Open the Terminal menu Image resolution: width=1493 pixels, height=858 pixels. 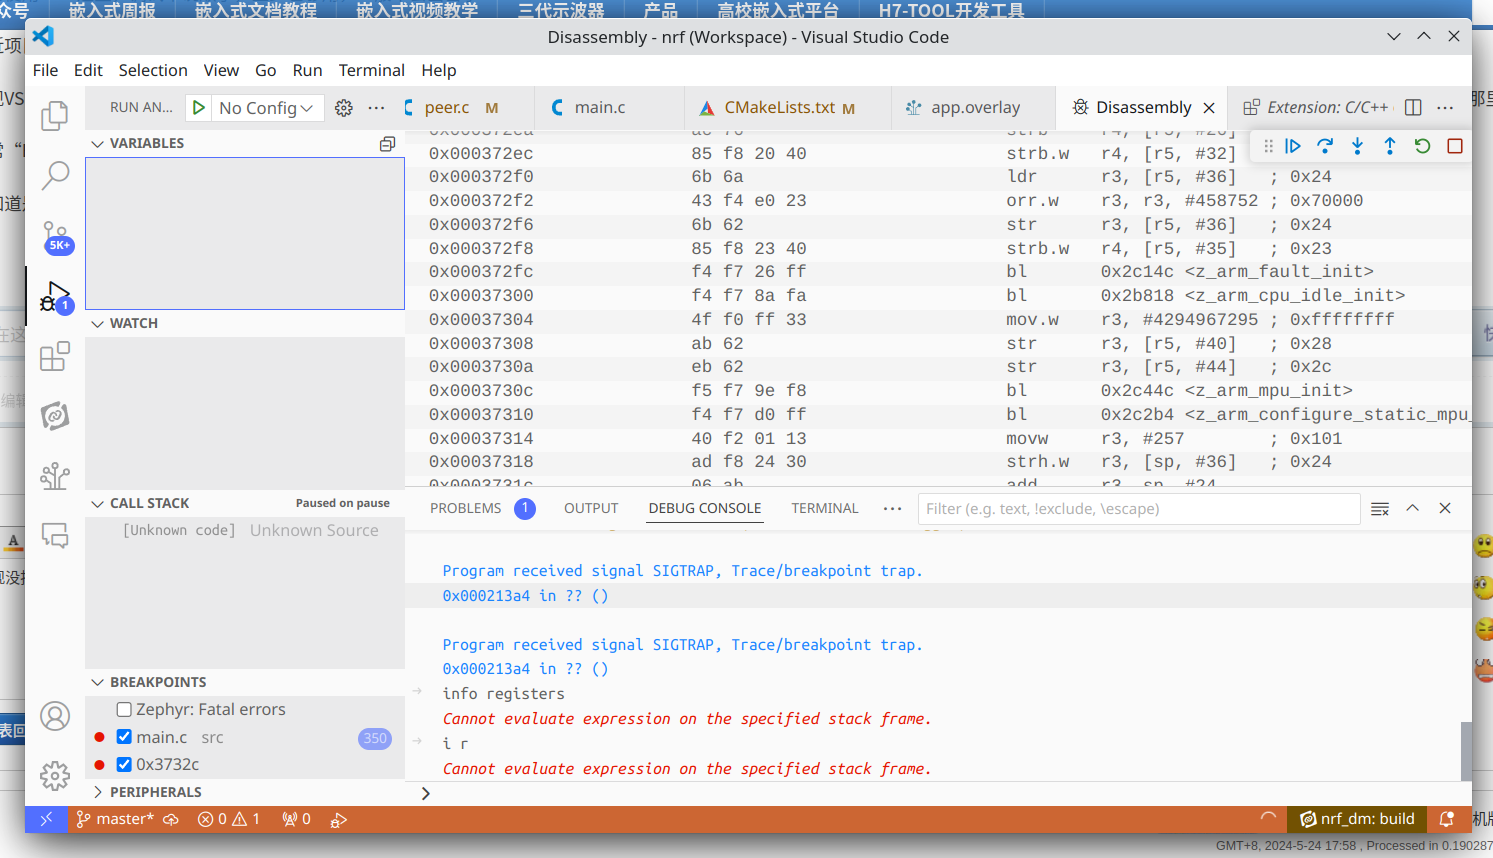coord(371,70)
